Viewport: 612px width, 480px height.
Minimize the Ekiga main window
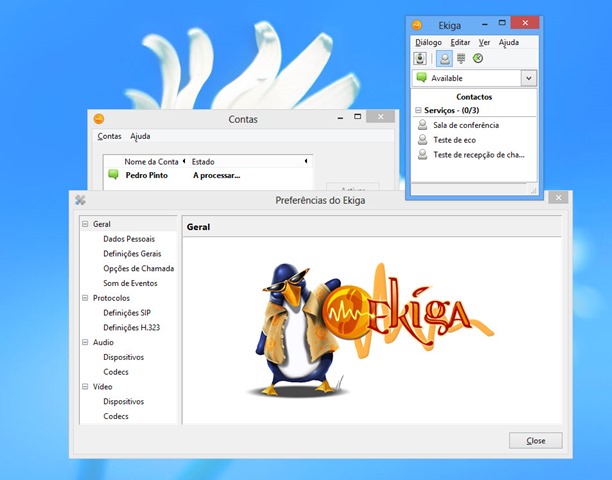(485, 24)
